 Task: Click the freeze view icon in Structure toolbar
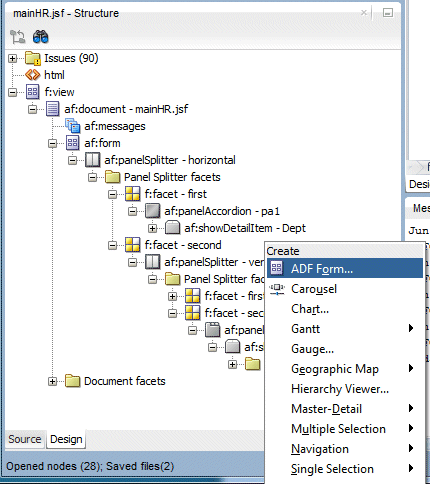pos(17,37)
